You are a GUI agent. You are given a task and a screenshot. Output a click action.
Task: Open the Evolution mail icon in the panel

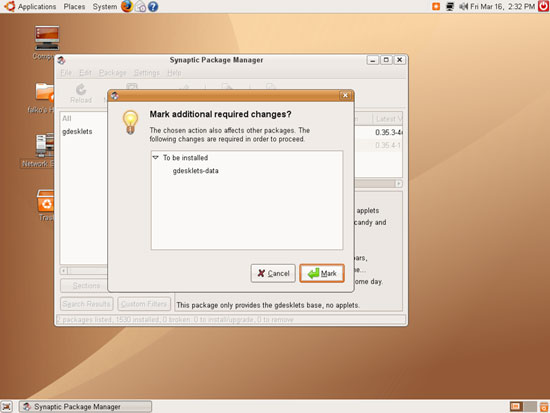pos(140,6)
